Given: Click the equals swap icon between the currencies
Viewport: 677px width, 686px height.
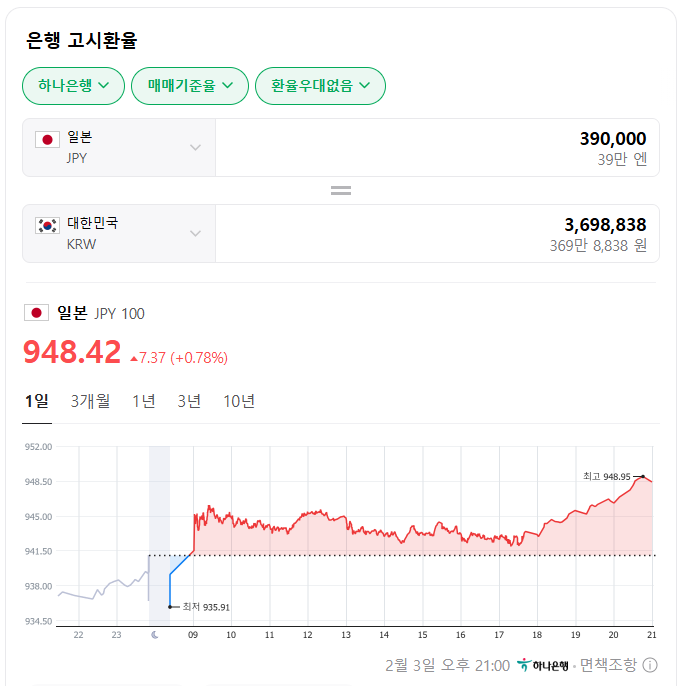Looking at the screenshot, I should point(341,190).
